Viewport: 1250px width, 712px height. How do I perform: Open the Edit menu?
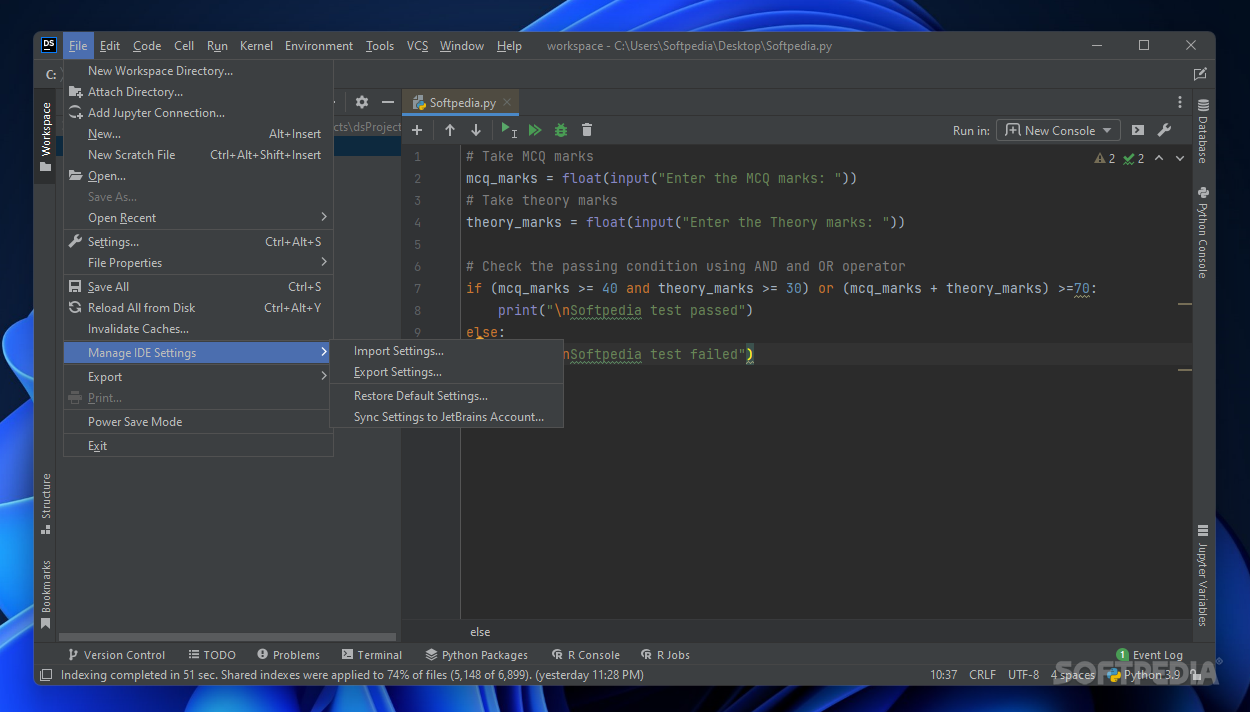[110, 45]
